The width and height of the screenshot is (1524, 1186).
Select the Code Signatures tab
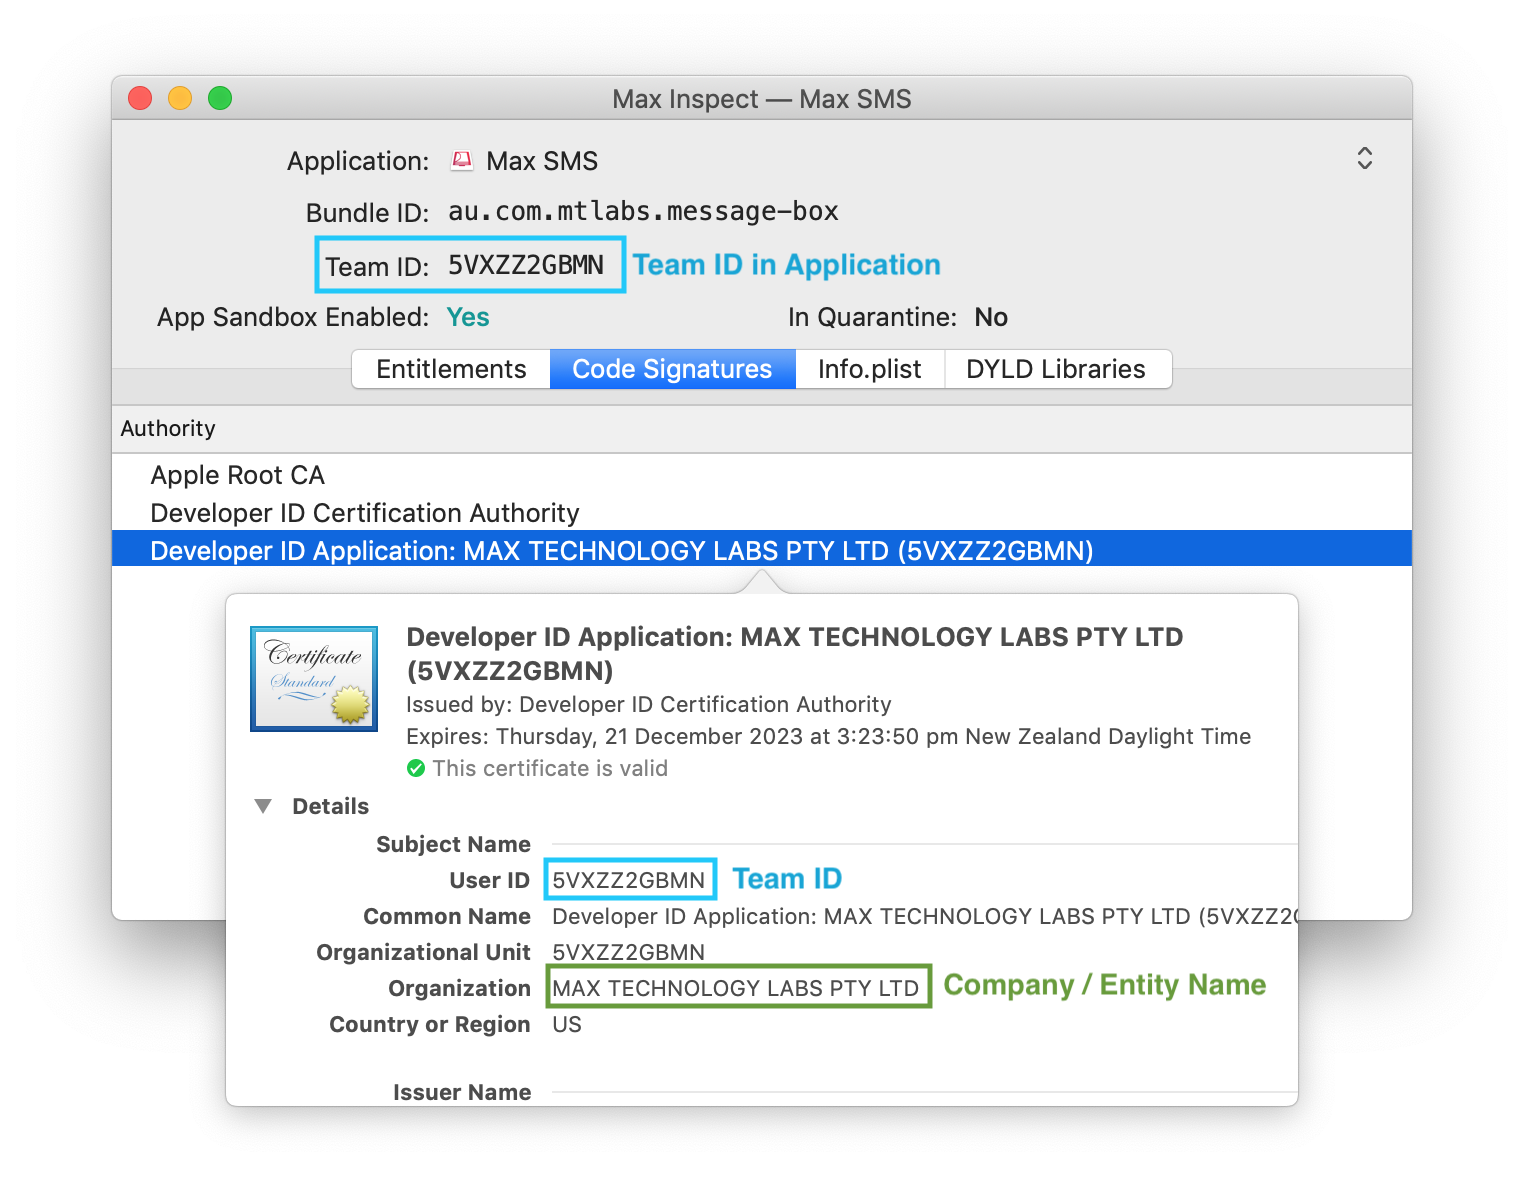tap(672, 369)
